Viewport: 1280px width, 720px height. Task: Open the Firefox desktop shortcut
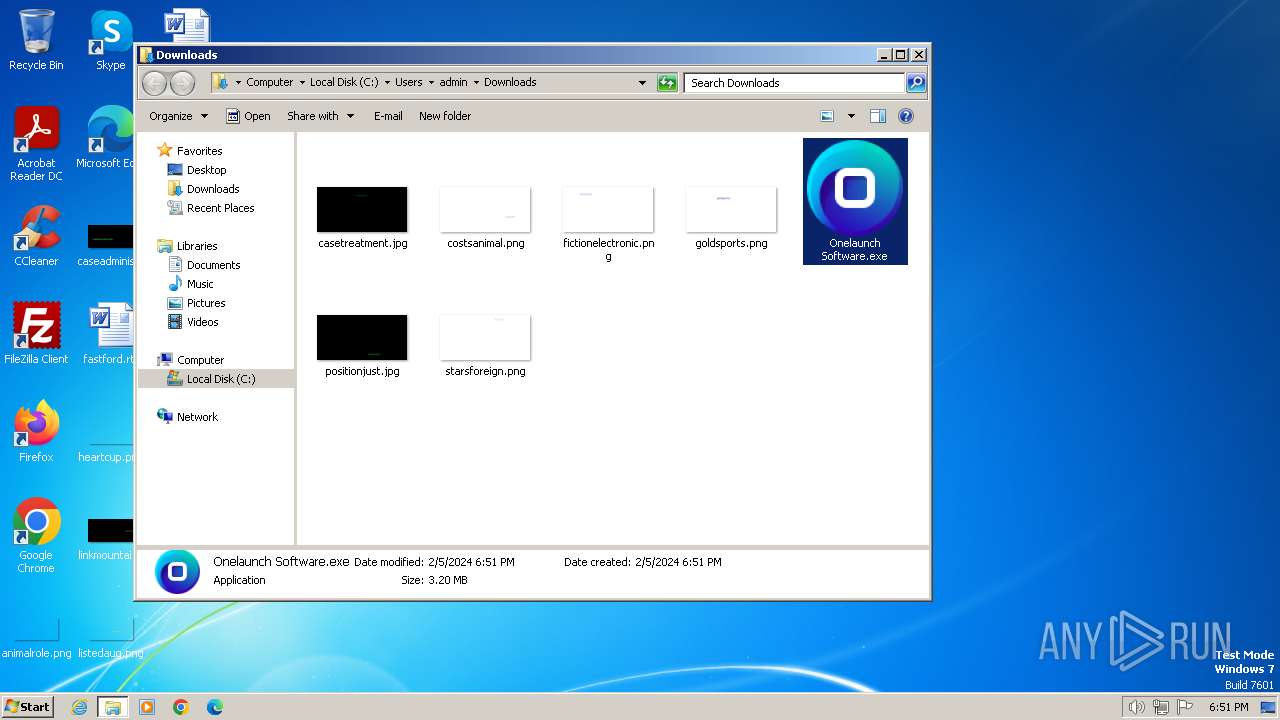36,431
